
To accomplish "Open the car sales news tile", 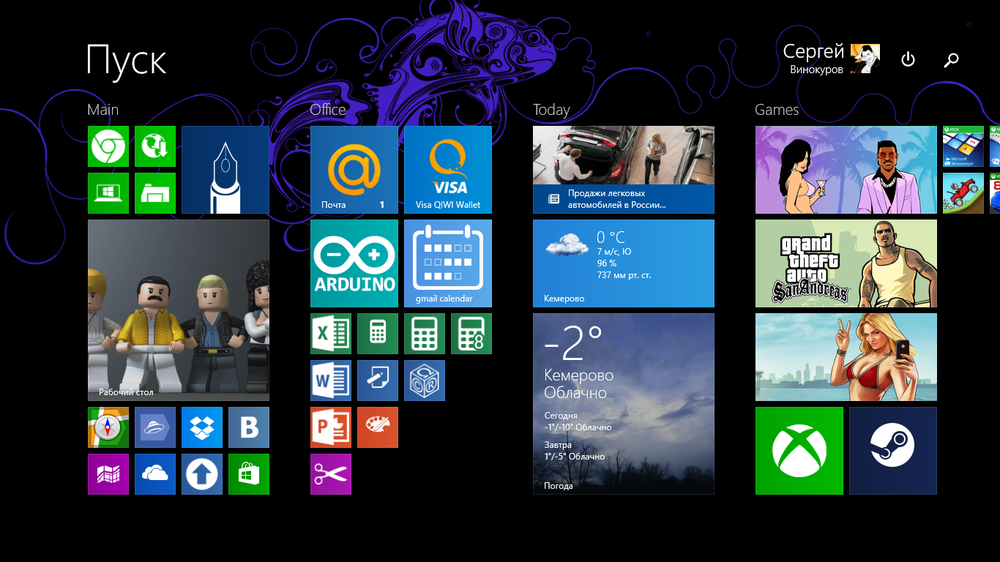I will [624, 170].
